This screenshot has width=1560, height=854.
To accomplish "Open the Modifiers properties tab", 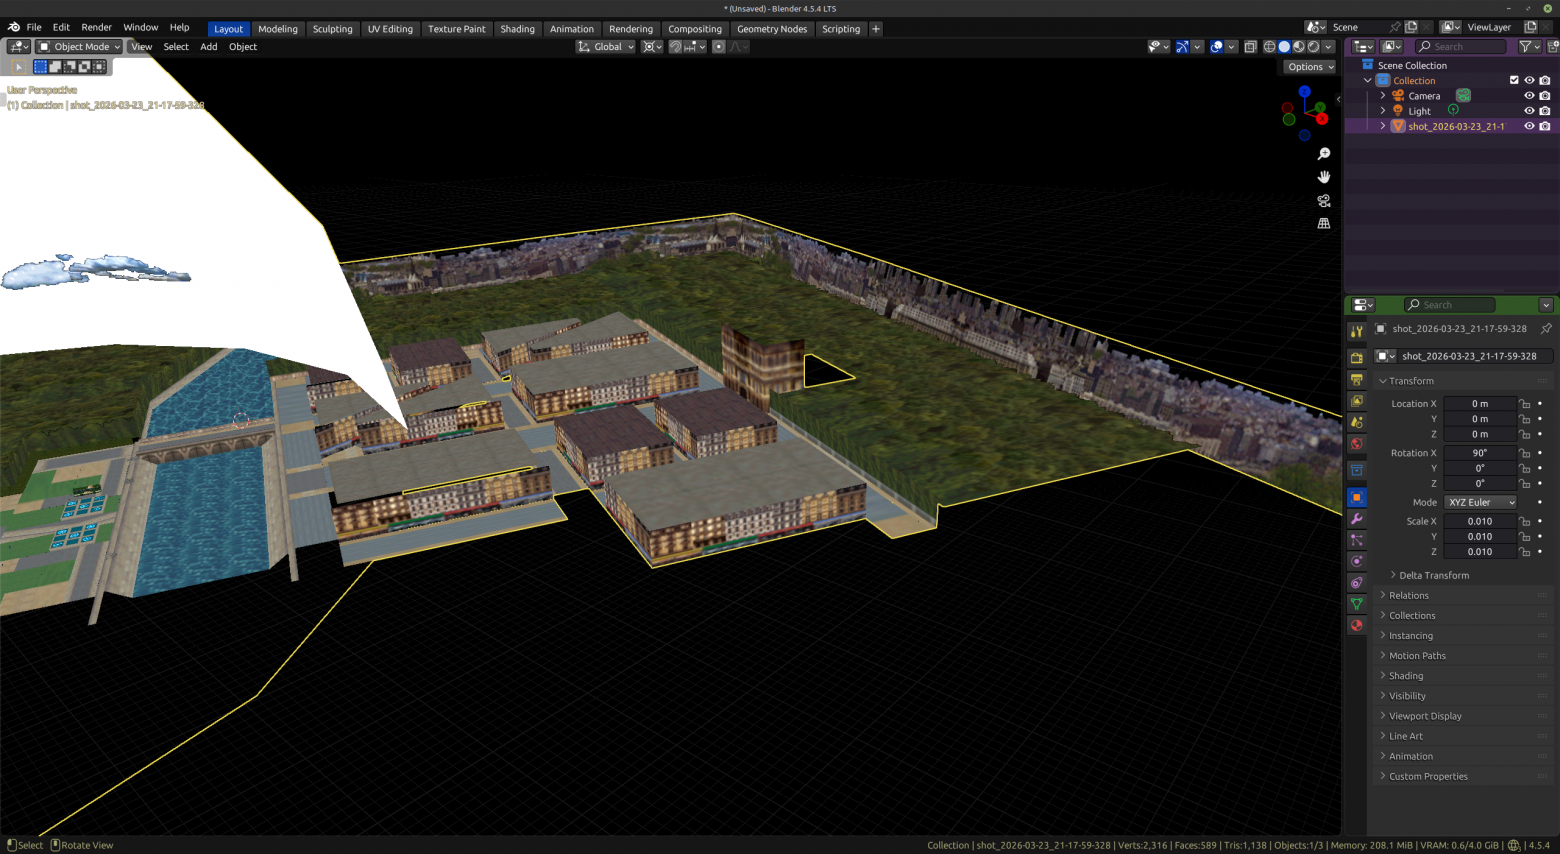I will coord(1357,519).
